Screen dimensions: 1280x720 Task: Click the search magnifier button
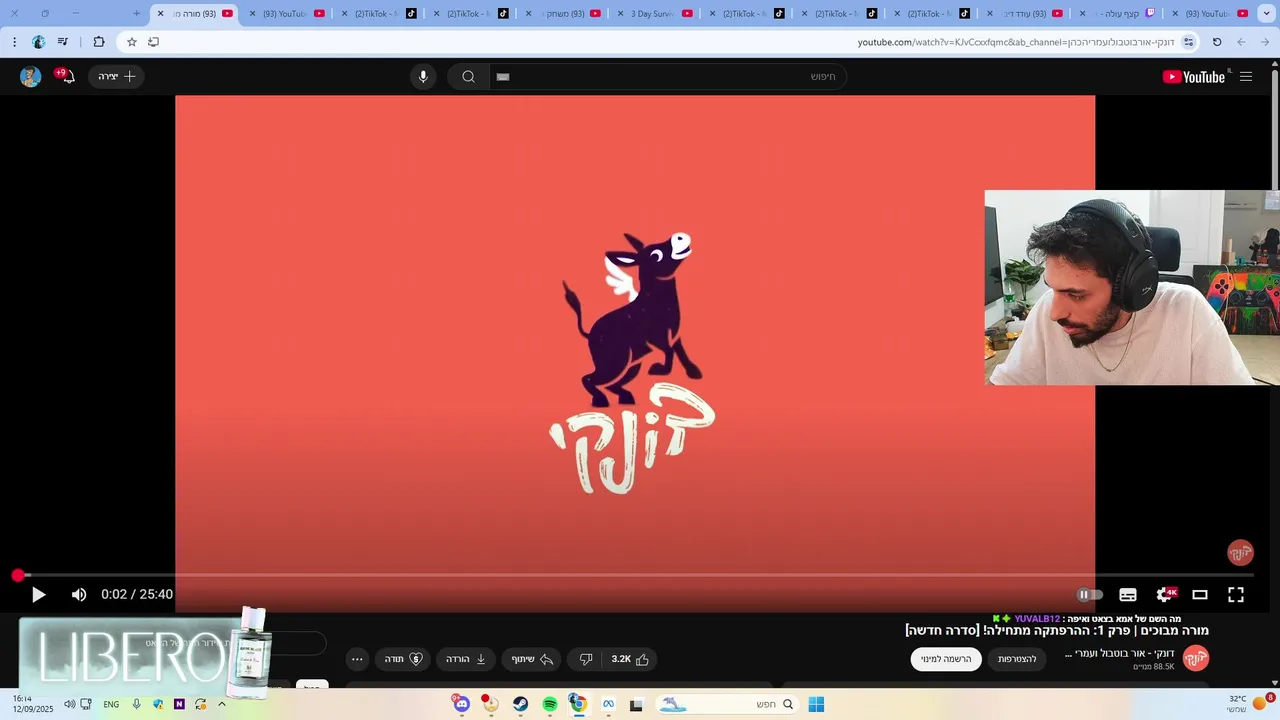click(468, 77)
